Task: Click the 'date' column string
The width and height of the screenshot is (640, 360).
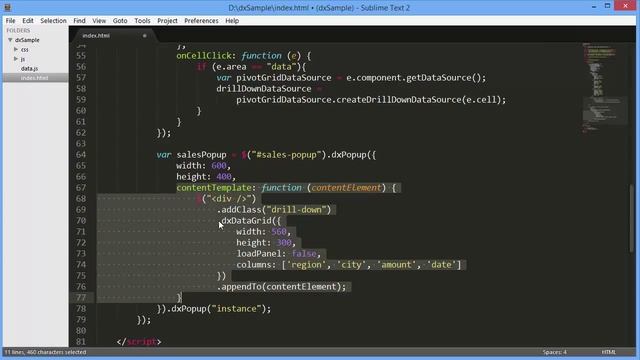Action: click(441, 265)
